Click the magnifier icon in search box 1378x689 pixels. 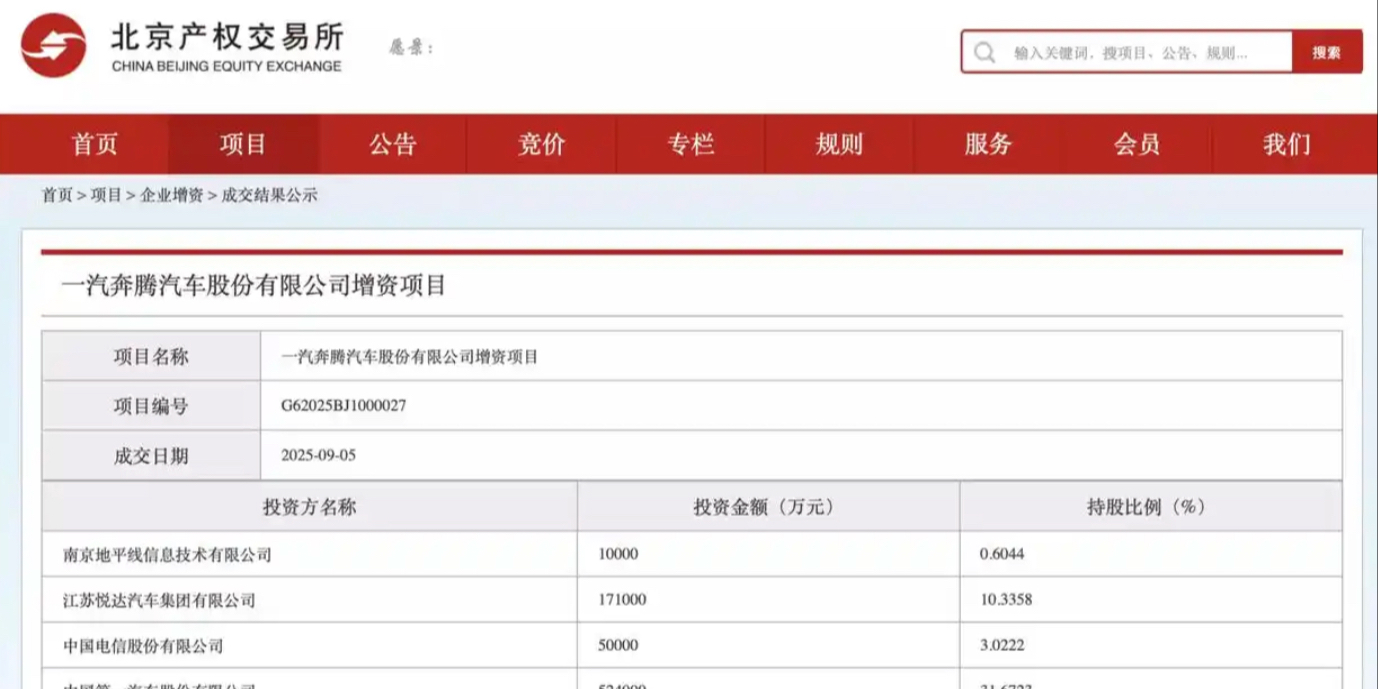(985, 52)
